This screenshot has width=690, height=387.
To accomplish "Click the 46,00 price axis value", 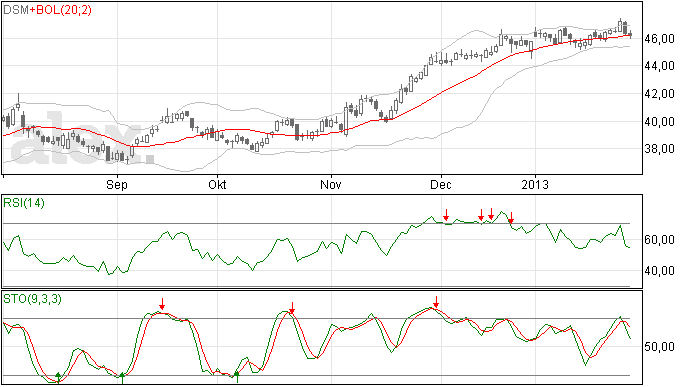I will click(660, 39).
